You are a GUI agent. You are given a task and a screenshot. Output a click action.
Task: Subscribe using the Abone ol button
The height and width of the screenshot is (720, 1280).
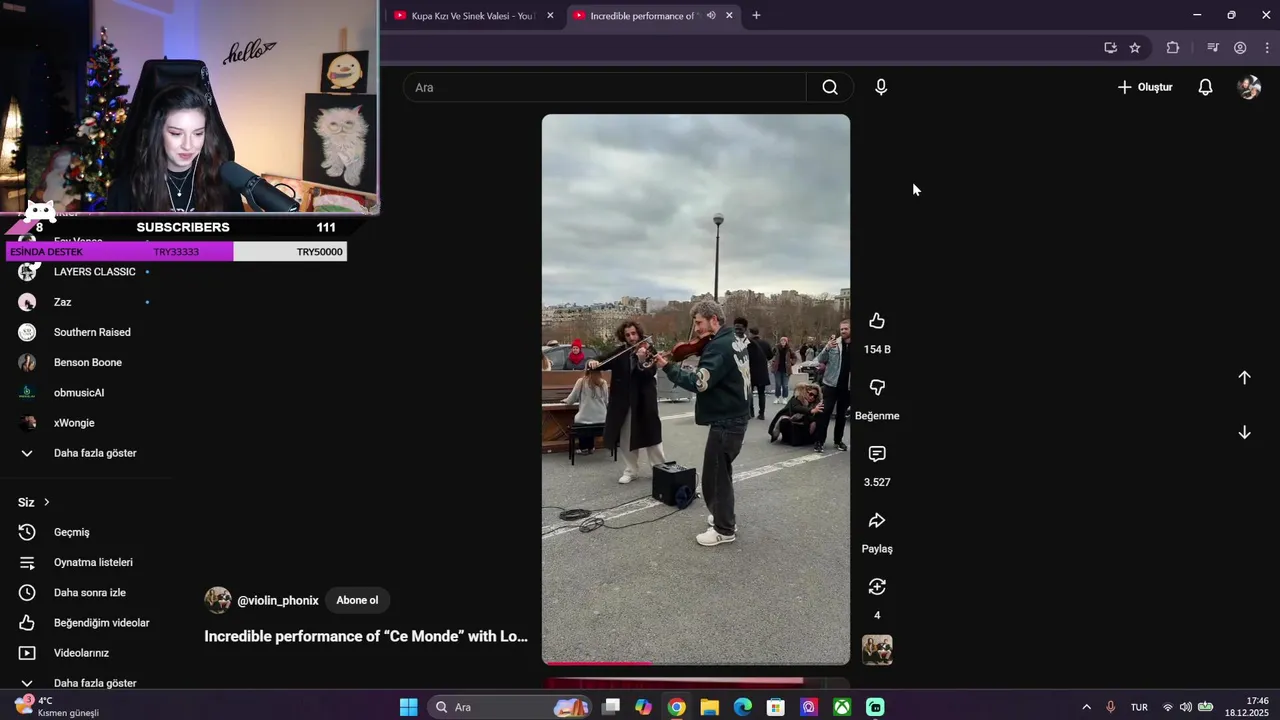pos(357,600)
